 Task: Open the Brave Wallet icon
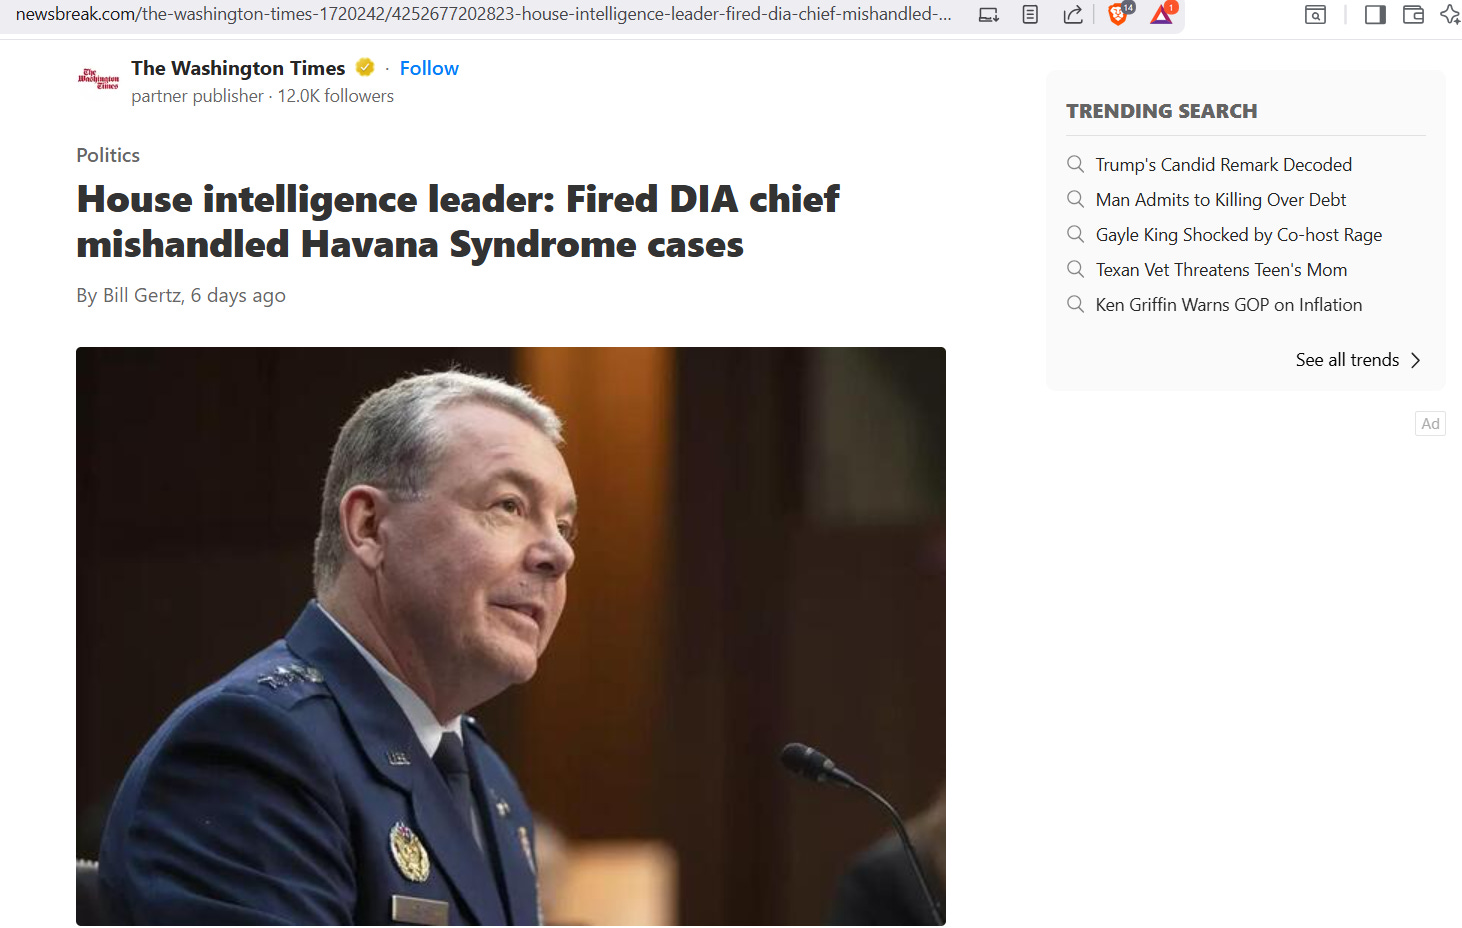click(1413, 15)
